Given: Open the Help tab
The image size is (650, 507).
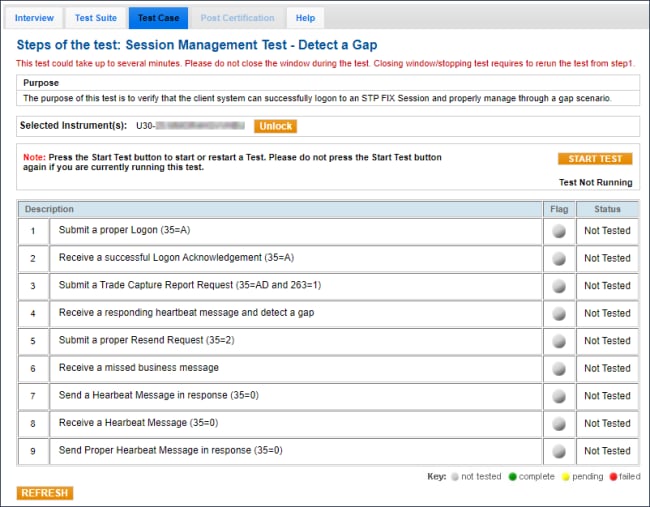Looking at the screenshot, I should (x=305, y=18).
